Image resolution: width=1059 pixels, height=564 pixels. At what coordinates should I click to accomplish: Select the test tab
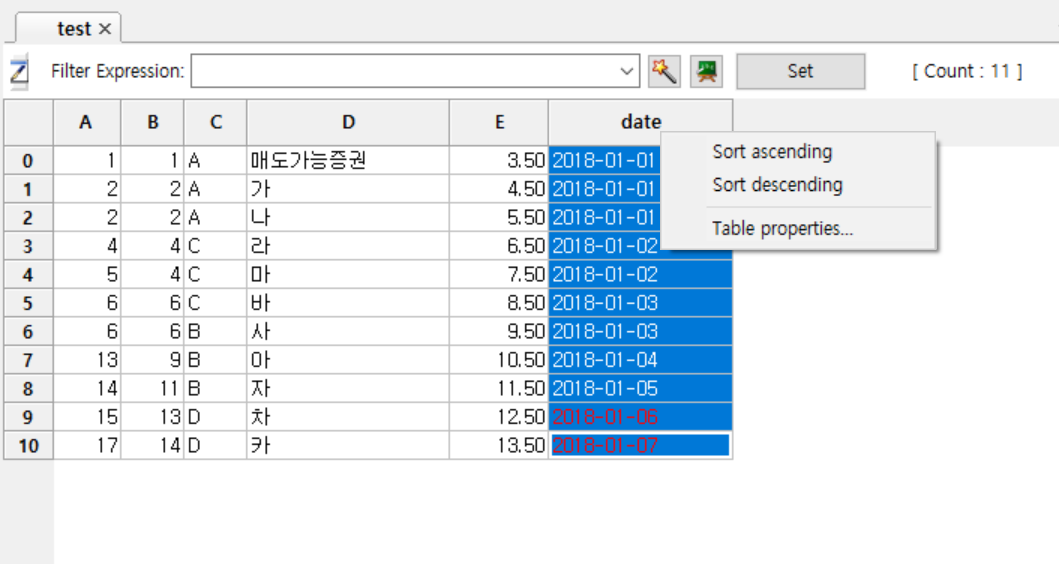click(68, 28)
